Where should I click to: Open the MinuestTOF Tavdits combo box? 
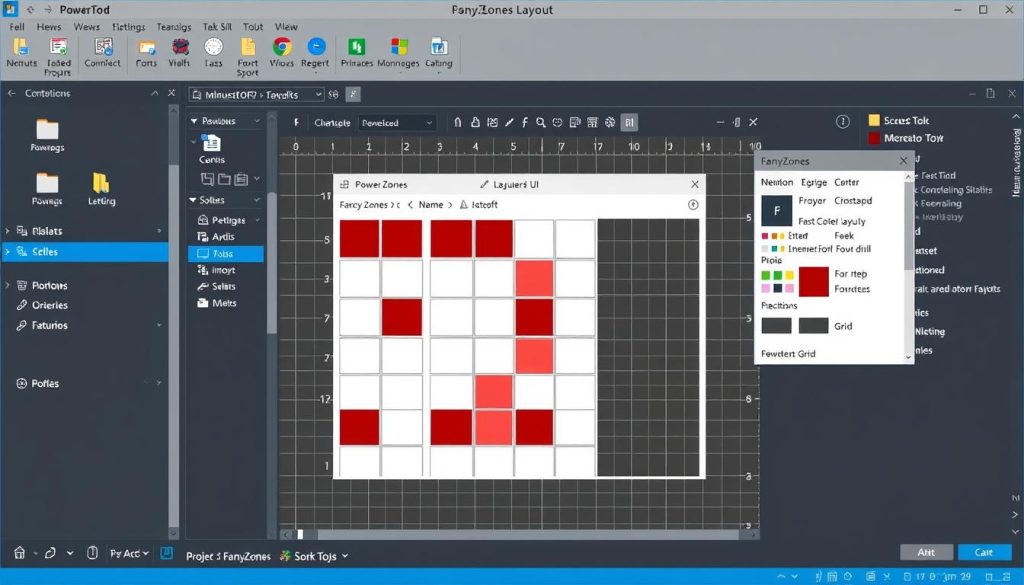tap(257, 95)
